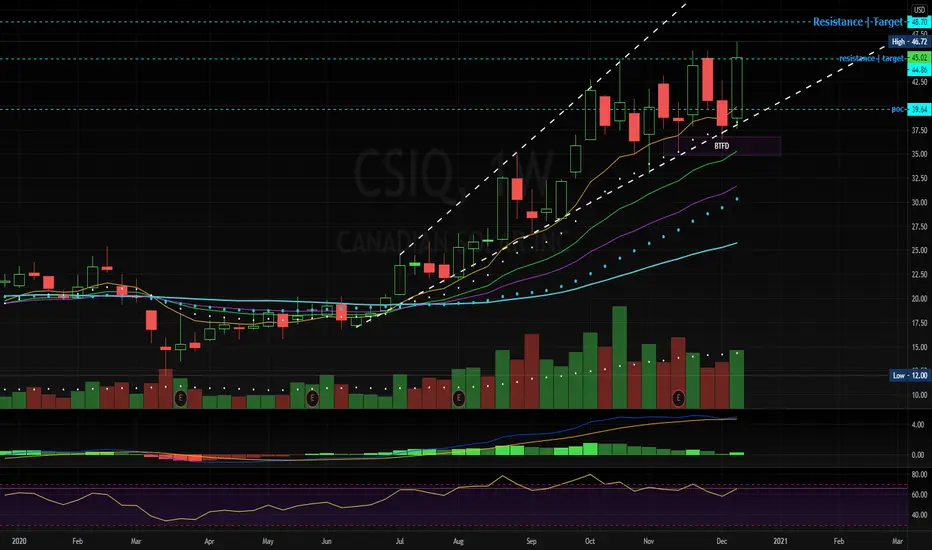Select the 'poc' line label
The width and height of the screenshot is (932, 550).
tap(898, 109)
